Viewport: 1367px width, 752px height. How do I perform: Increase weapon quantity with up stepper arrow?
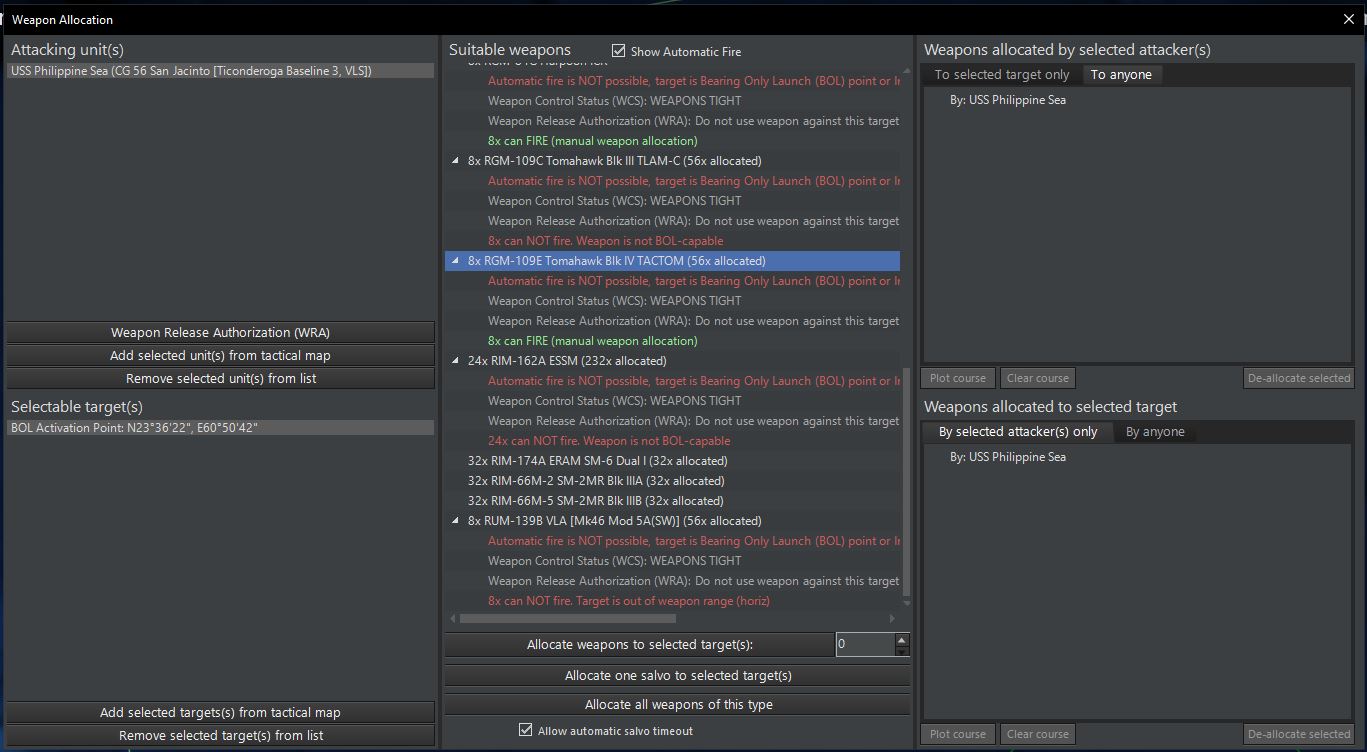pos(902,639)
